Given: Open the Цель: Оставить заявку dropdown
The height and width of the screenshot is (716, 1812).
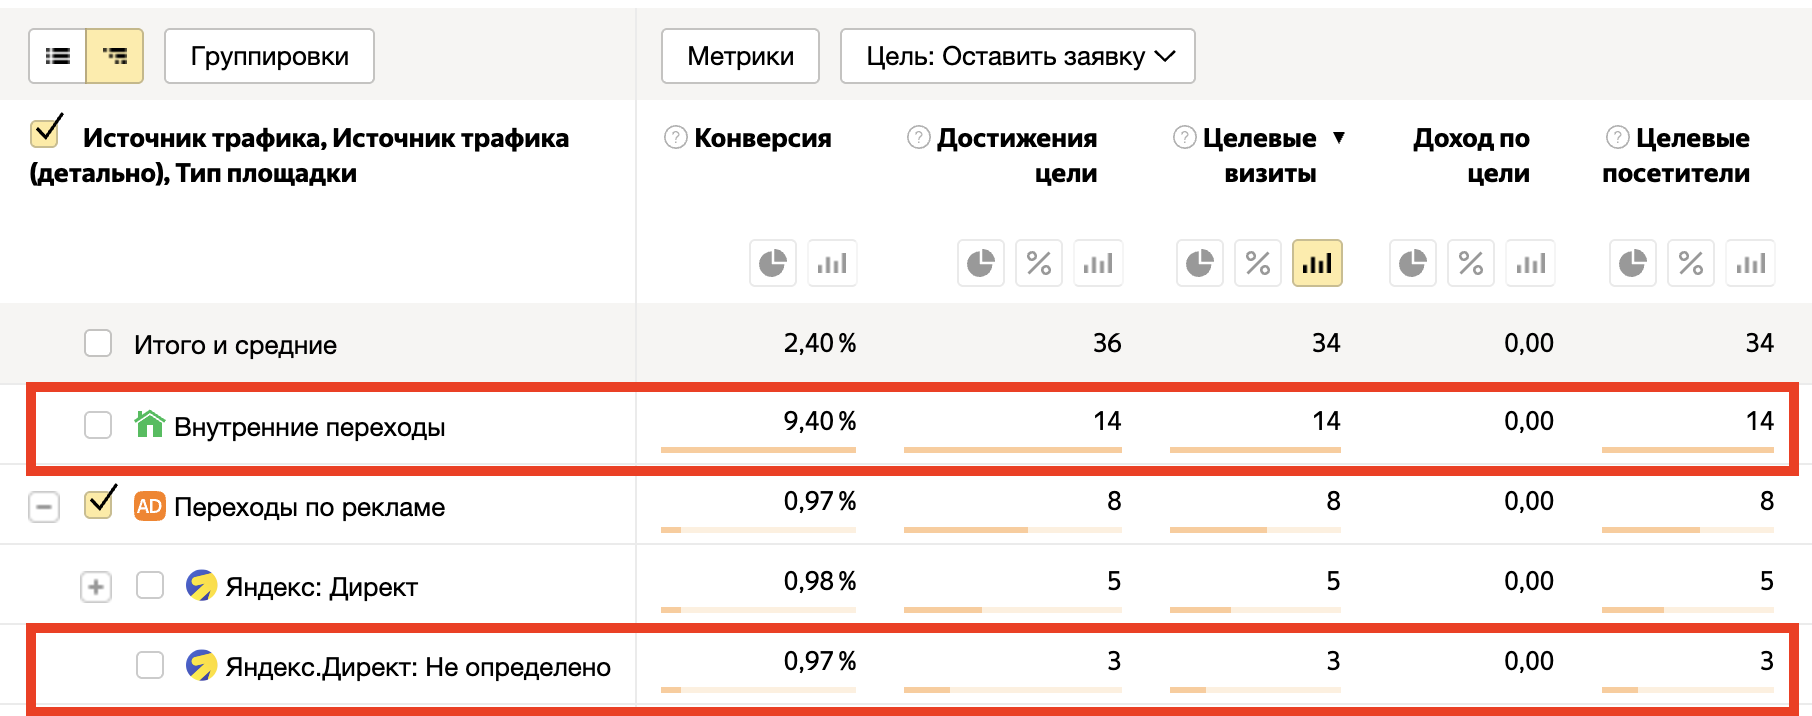Looking at the screenshot, I should (1018, 56).
